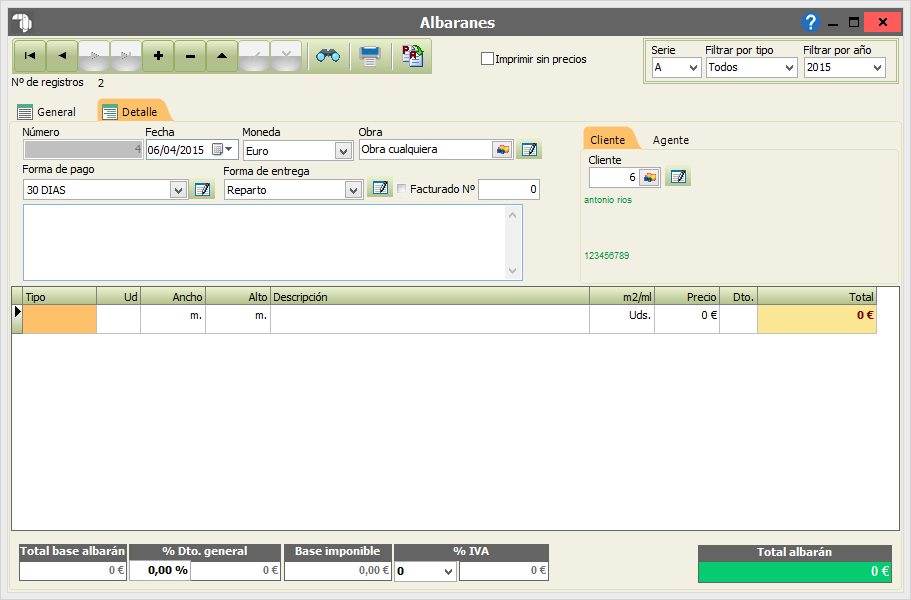
Task: Toggle the Facturado checkbox
Action: tap(401, 189)
